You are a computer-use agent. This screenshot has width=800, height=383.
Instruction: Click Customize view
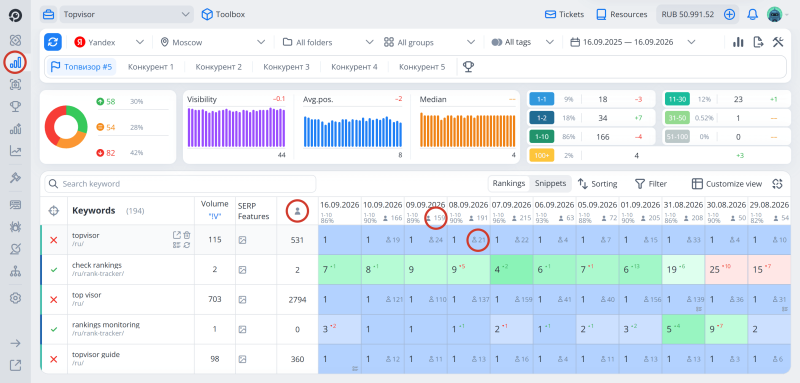pos(727,184)
